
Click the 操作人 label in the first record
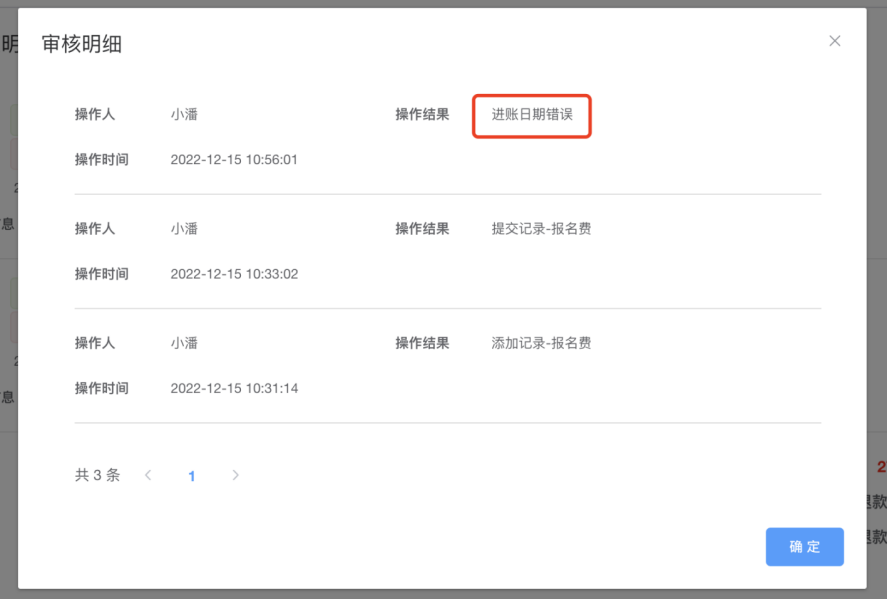point(95,115)
